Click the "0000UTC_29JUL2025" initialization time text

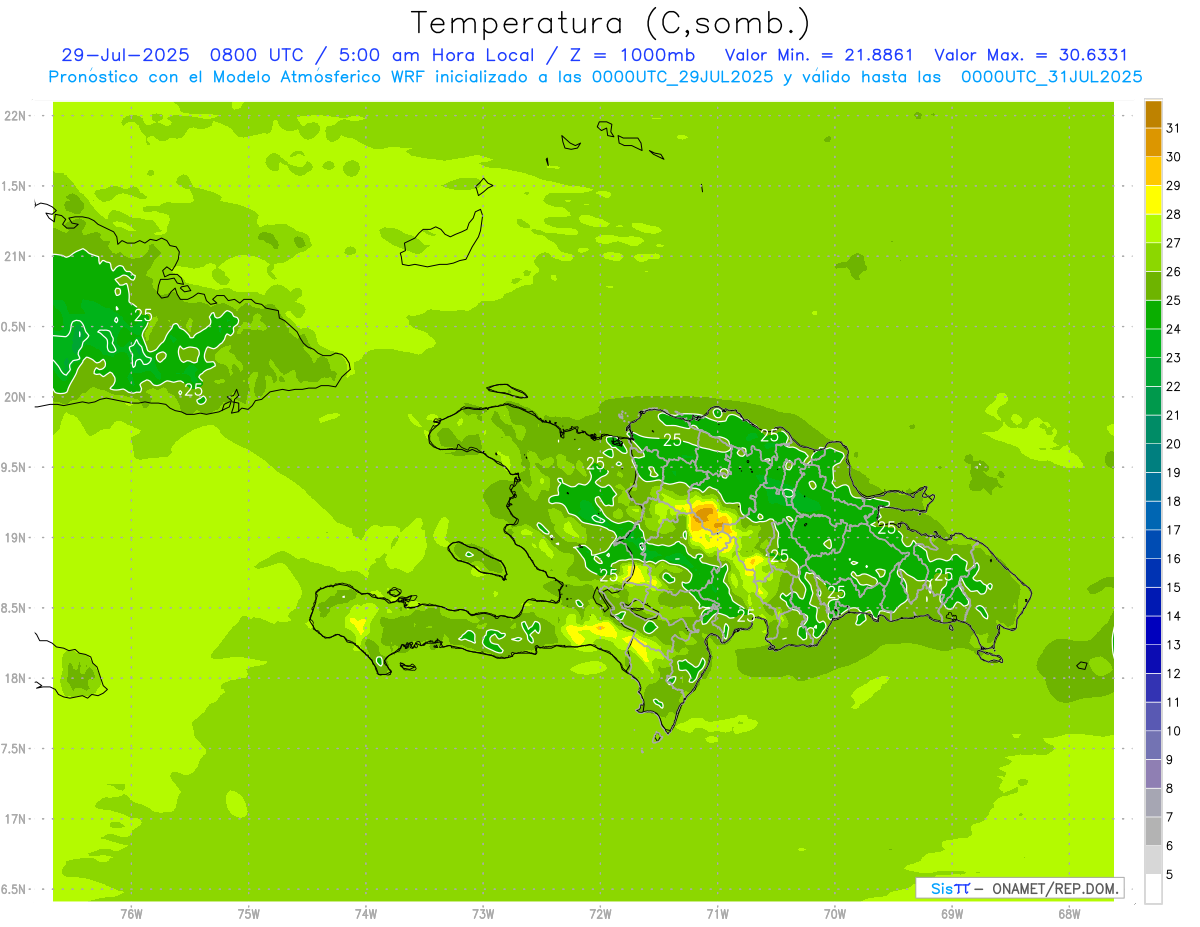pyautogui.click(x=683, y=76)
